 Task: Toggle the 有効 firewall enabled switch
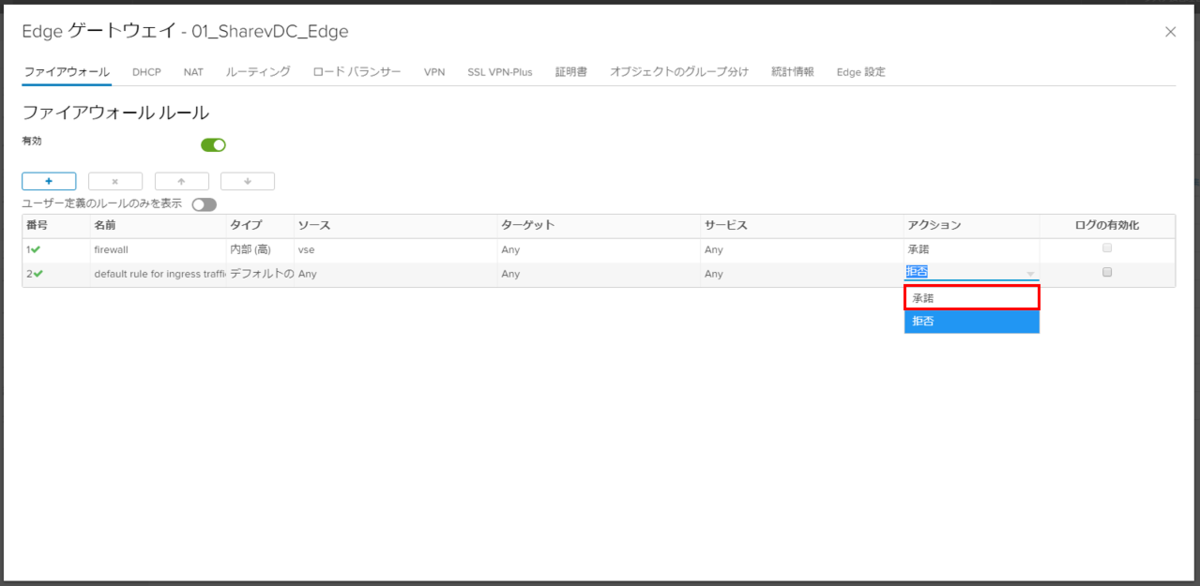click(x=213, y=145)
